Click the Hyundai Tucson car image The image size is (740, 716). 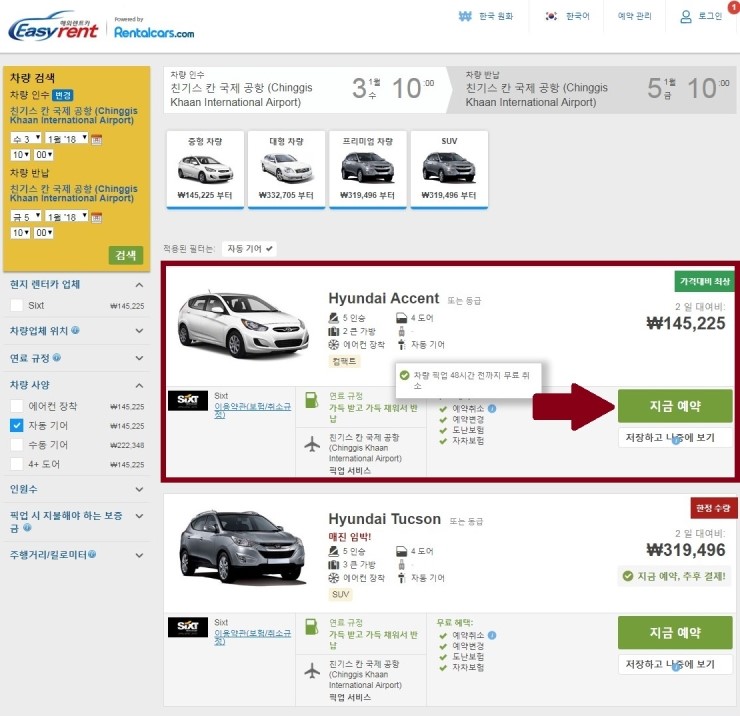[x=243, y=547]
